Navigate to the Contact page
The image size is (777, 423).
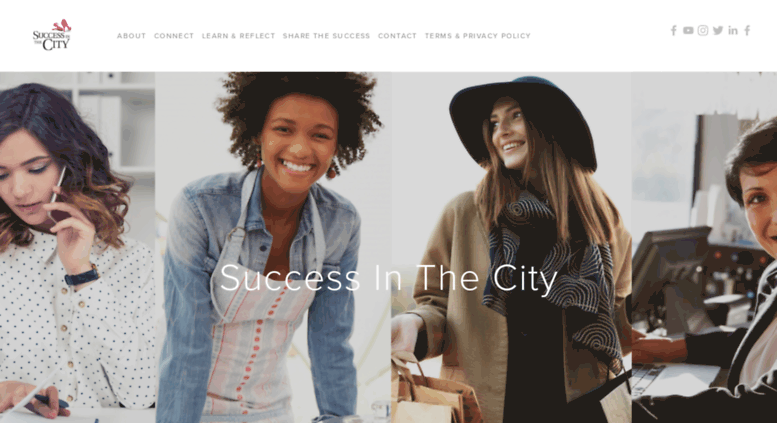pos(397,36)
